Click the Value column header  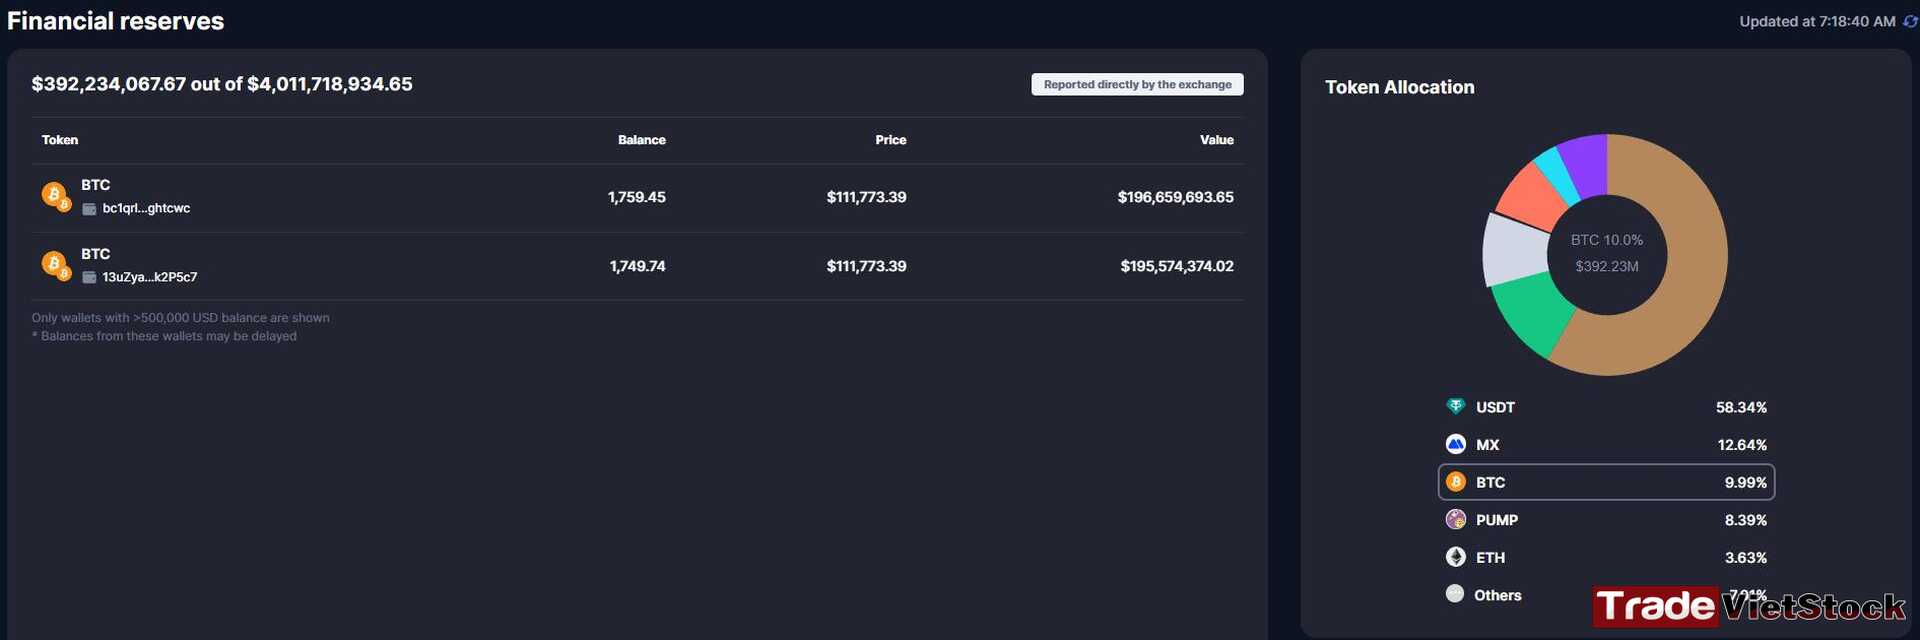(x=1216, y=140)
